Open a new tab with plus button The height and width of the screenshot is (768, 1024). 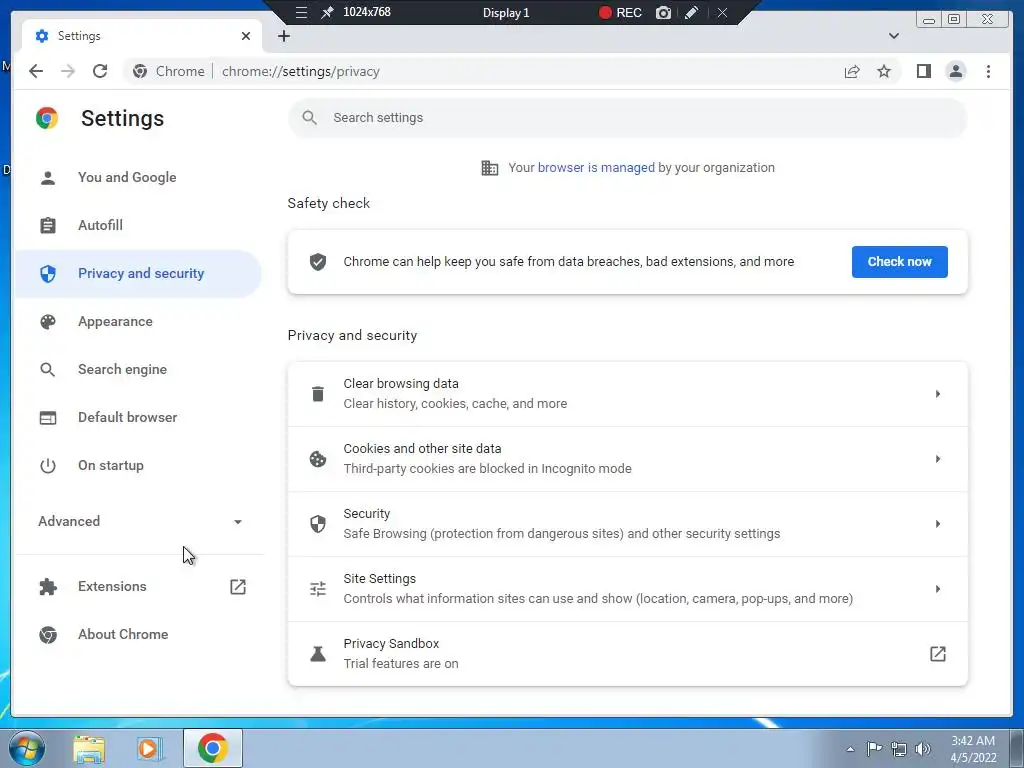pyautogui.click(x=283, y=36)
